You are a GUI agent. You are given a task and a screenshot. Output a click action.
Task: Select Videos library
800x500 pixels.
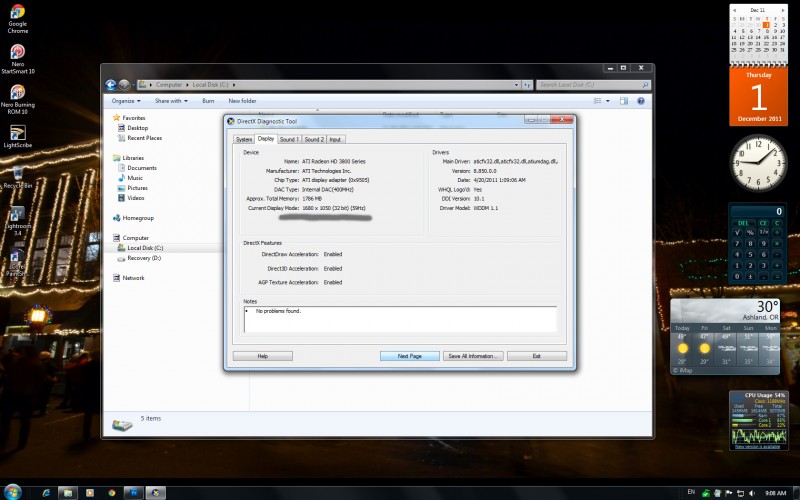pyautogui.click(x=136, y=198)
